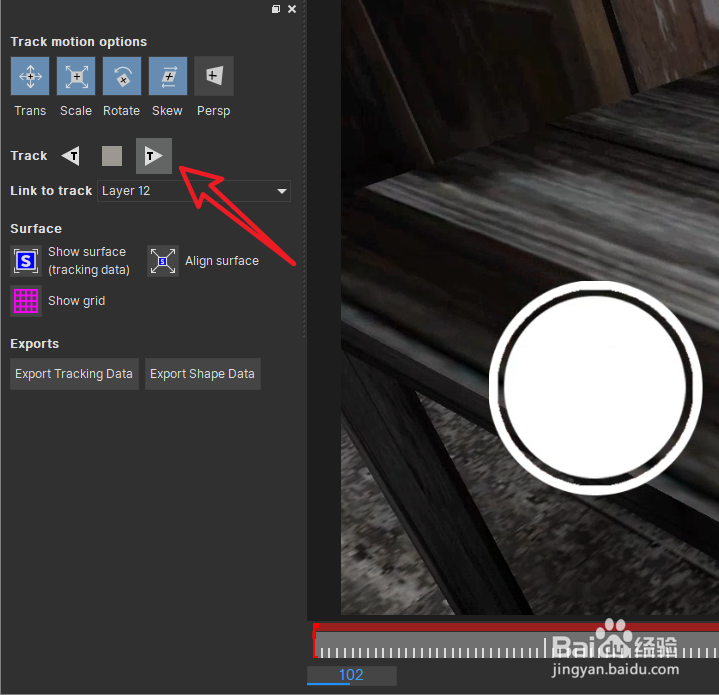Click the Show surface (tracking data) label

[x=89, y=261]
